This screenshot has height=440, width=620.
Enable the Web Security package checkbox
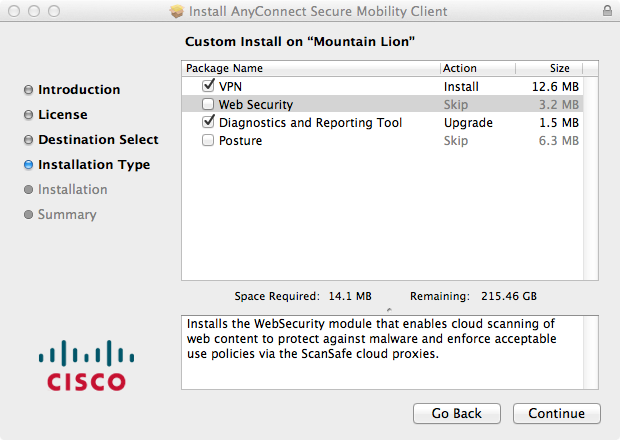coord(208,104)
